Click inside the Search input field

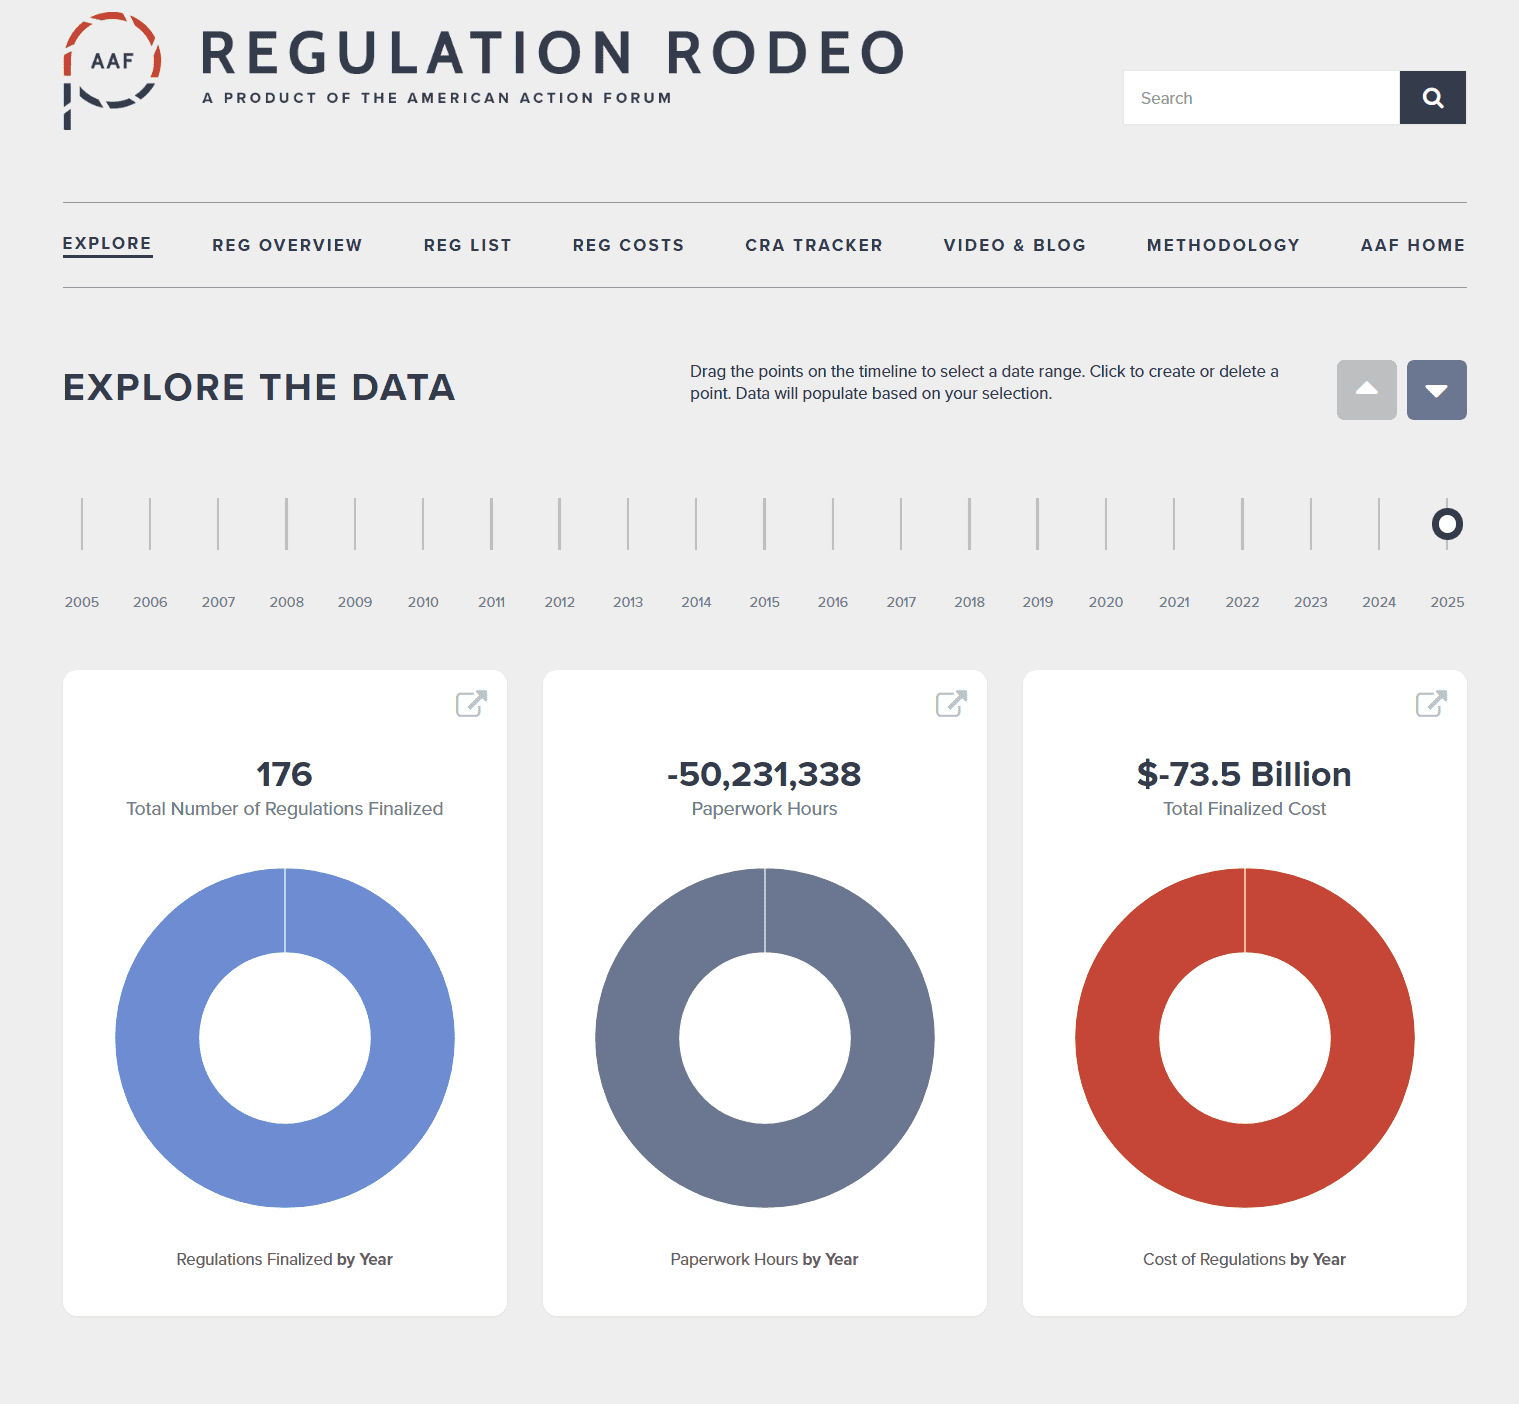[x=1261, y=98]
